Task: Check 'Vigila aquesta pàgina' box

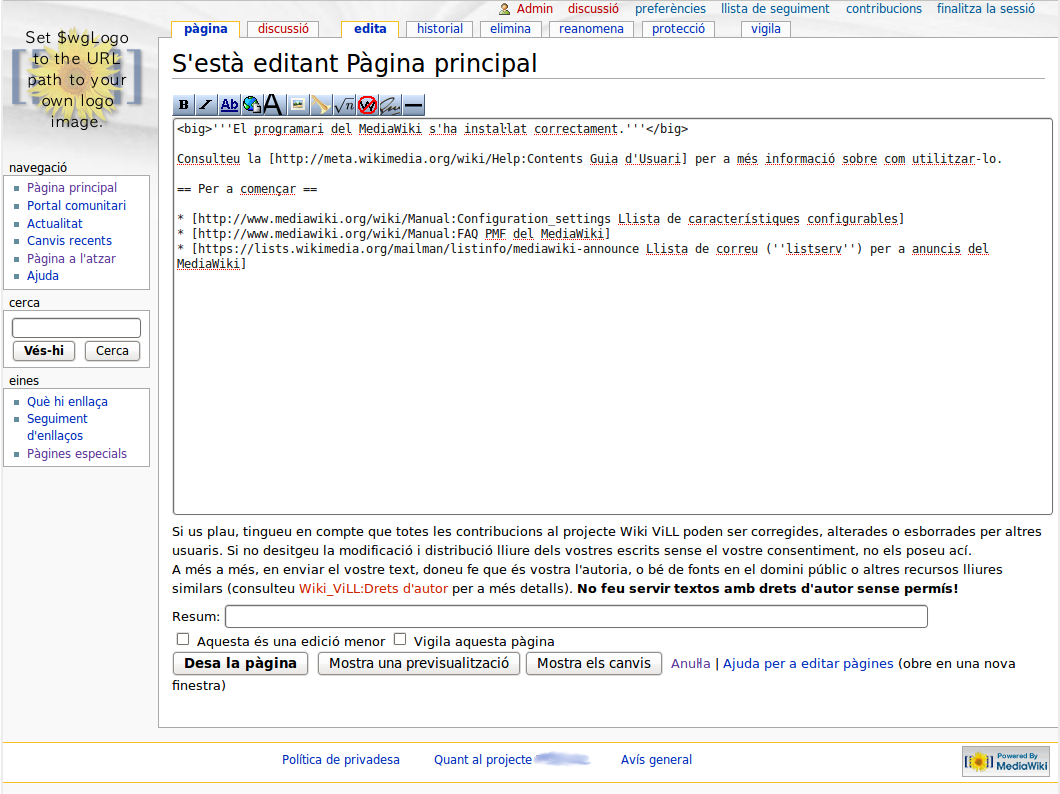Action: [400, 639]
